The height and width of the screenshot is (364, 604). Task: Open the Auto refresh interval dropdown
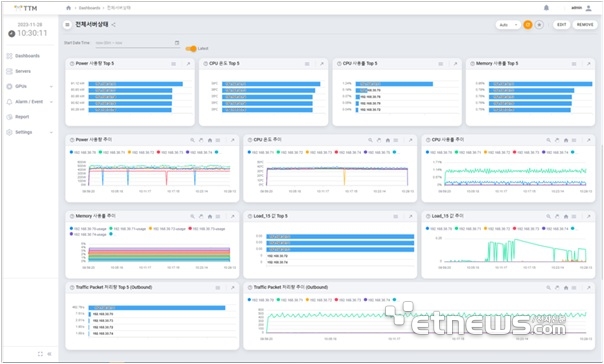pyautogui.click(x=508, y=25)
